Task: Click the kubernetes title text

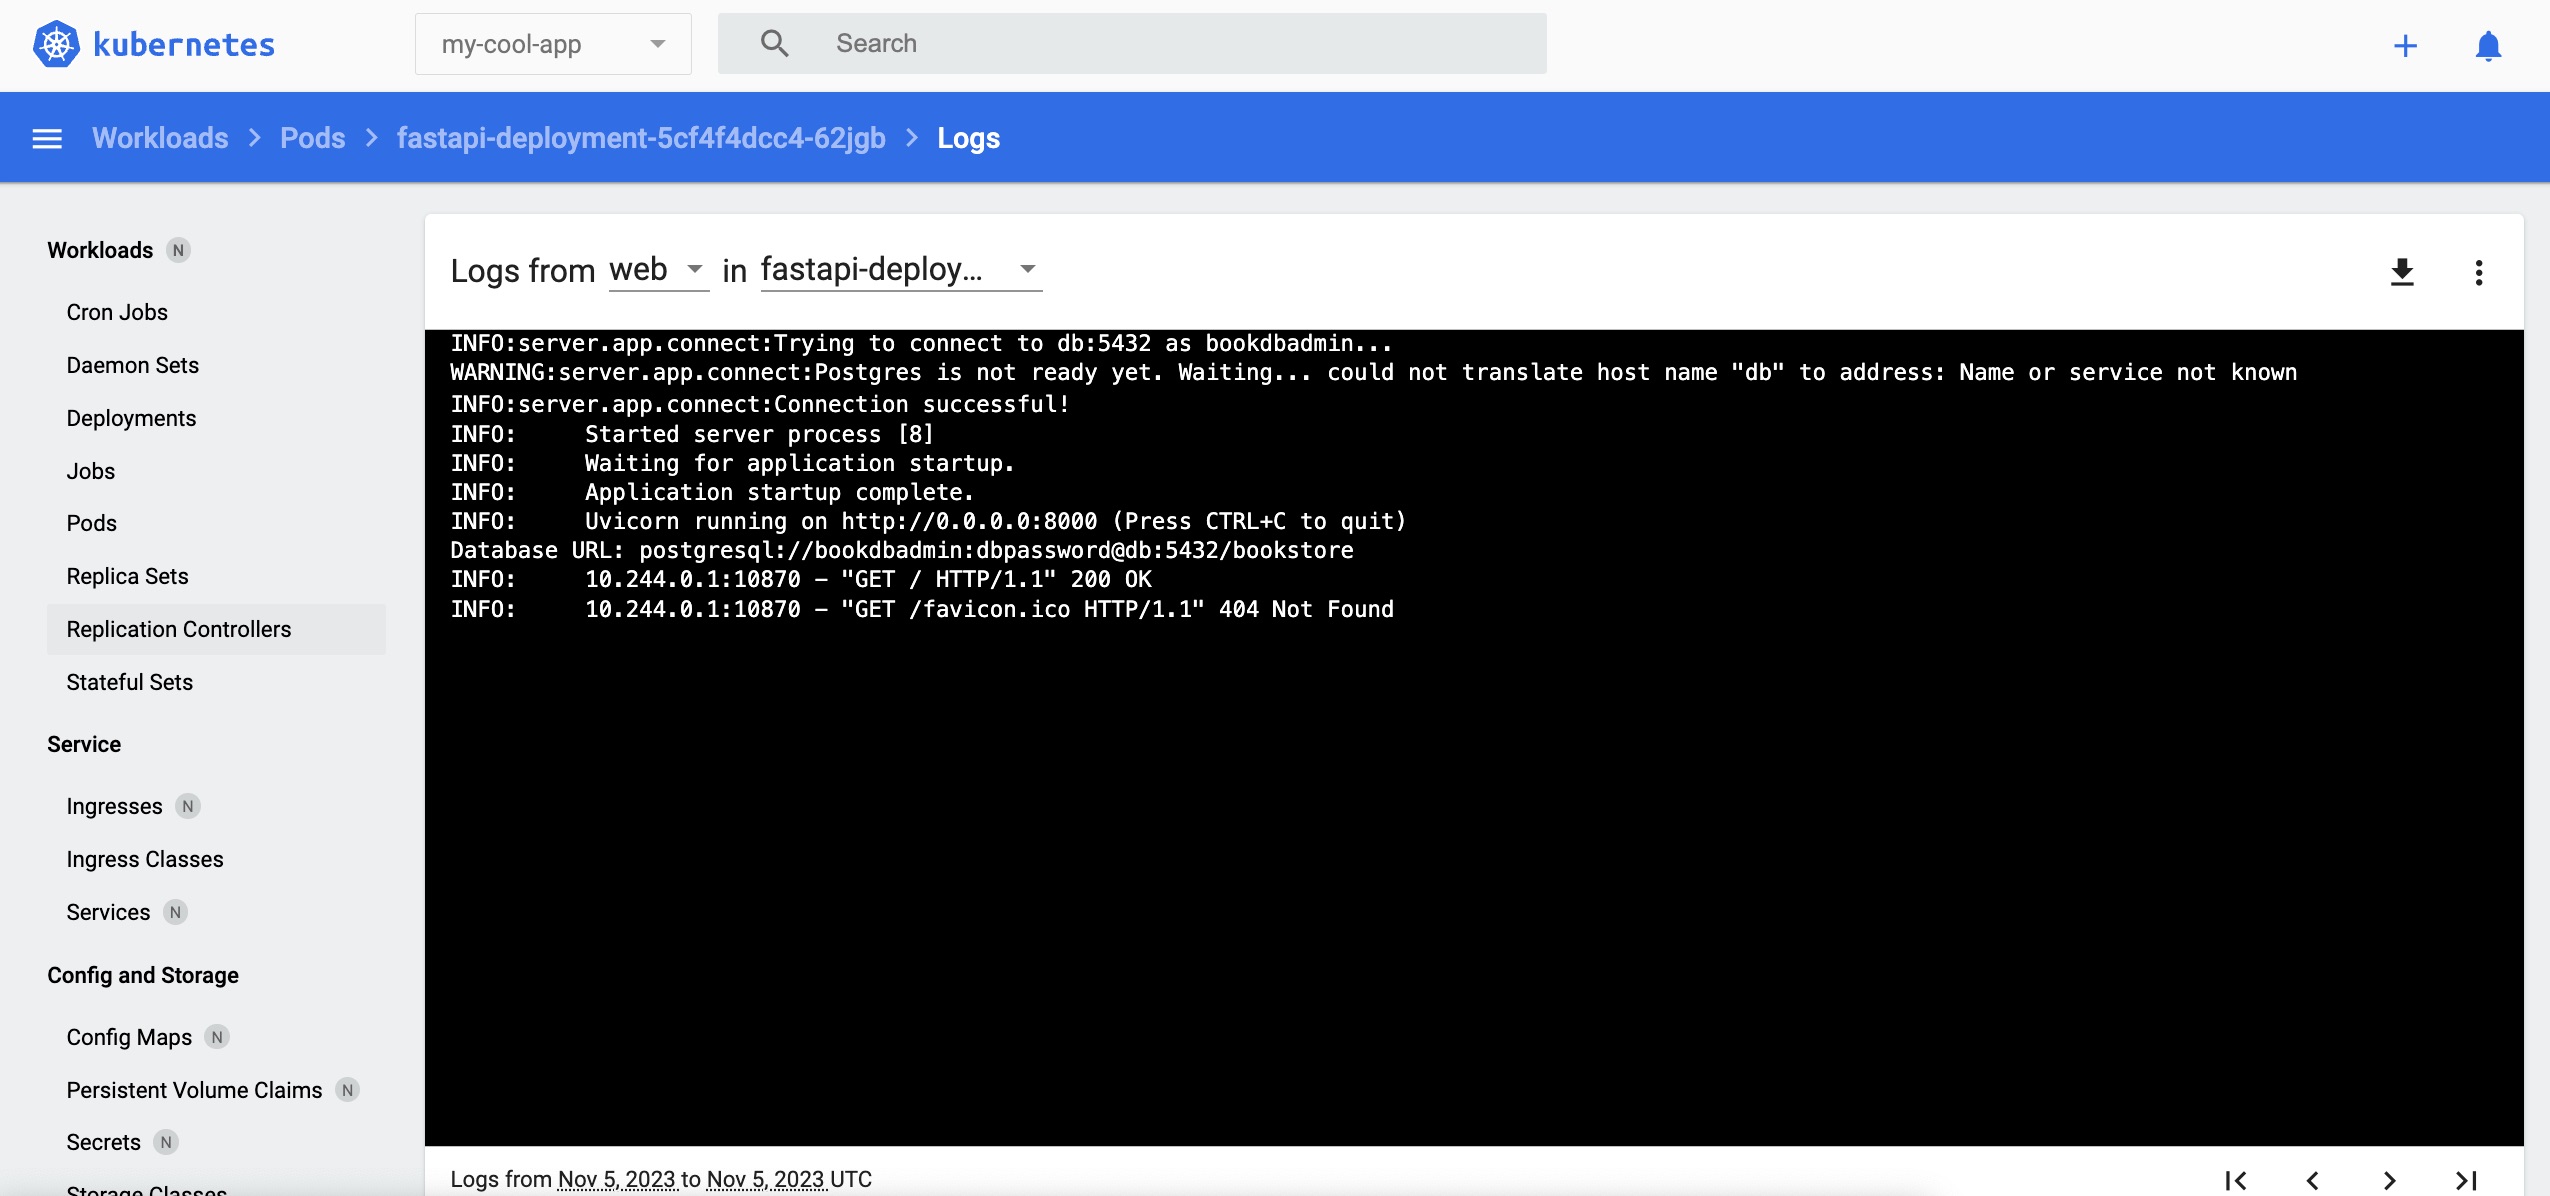Action: click(x=184, y=45)
